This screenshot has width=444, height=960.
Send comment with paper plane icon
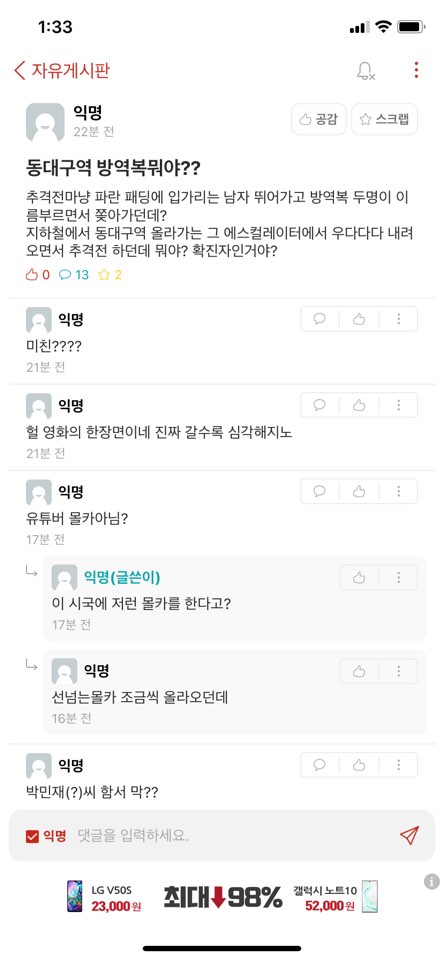click(409, 835)
